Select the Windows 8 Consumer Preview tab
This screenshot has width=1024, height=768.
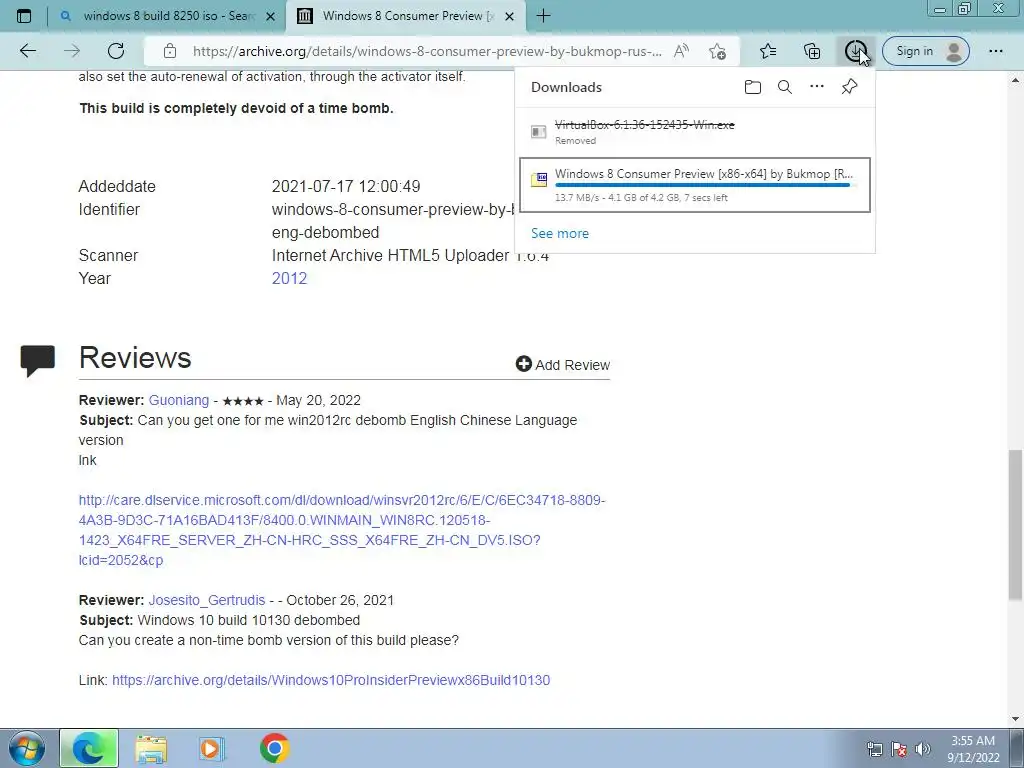[406, 16]
